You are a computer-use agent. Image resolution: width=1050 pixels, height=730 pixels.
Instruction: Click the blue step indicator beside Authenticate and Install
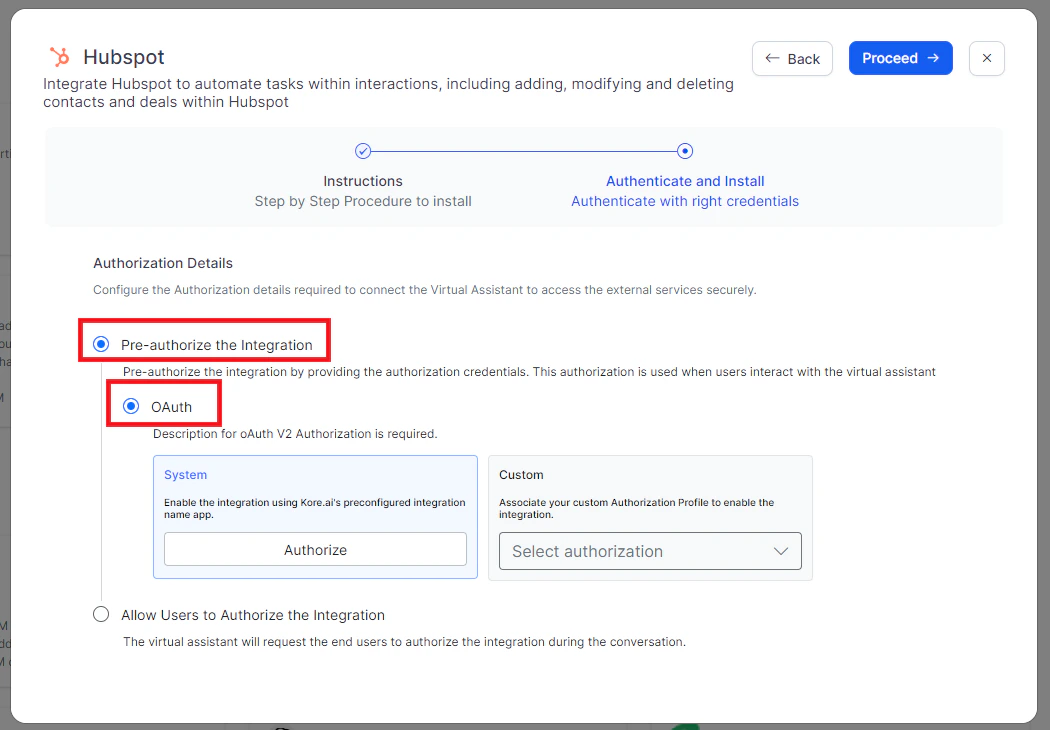click(x=685, y=150)
